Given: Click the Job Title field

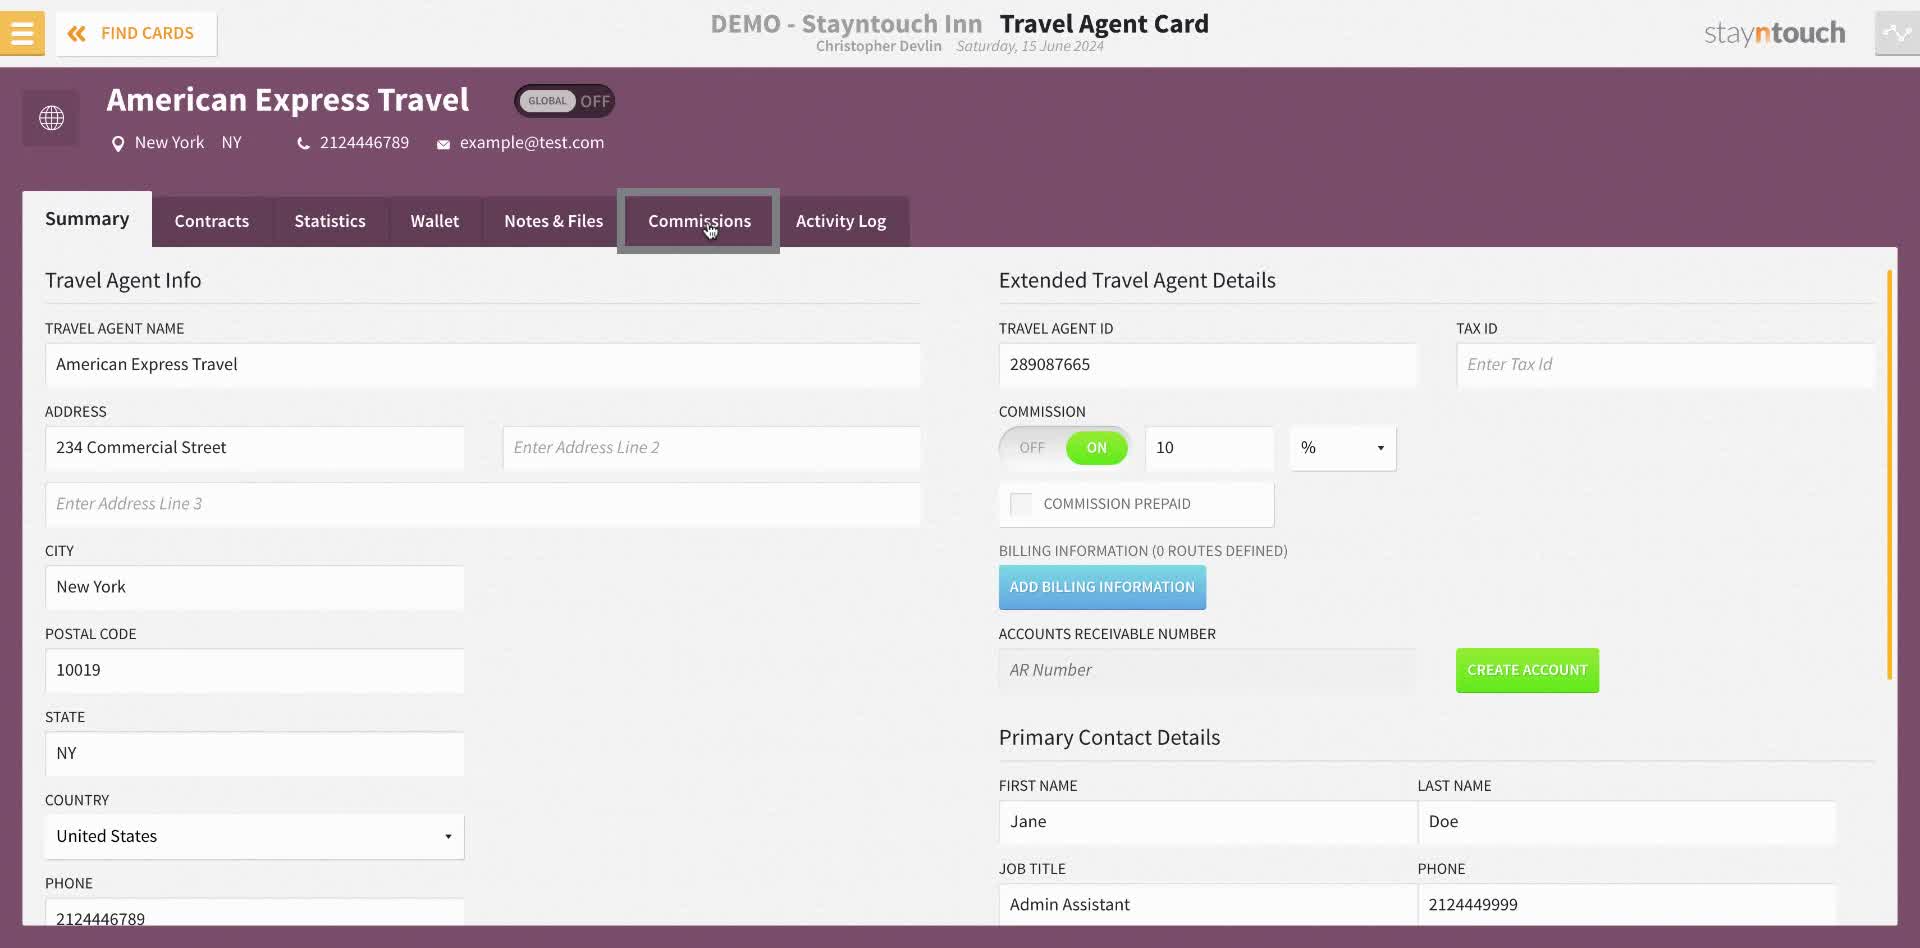Looking at the screenshot, I should pyautogui.click(x=1207, y=905).
